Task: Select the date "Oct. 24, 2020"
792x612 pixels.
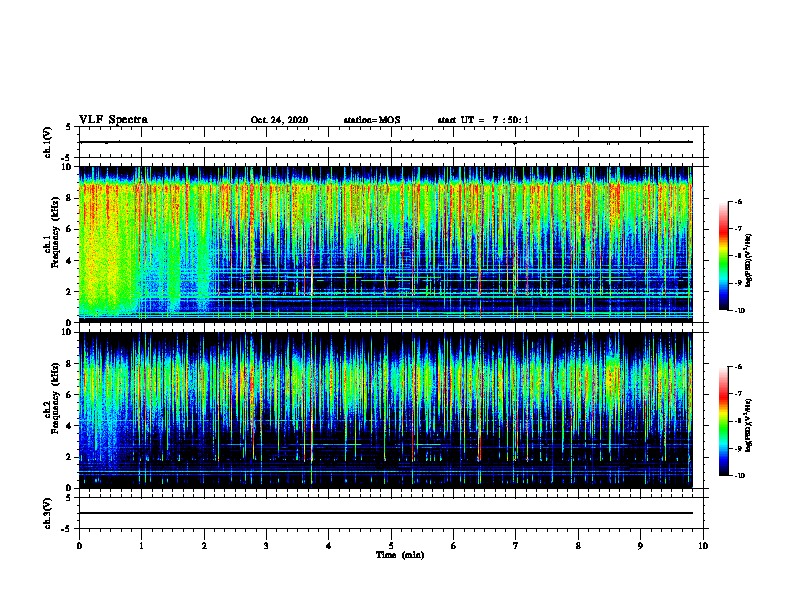Action: coord(279,120)
